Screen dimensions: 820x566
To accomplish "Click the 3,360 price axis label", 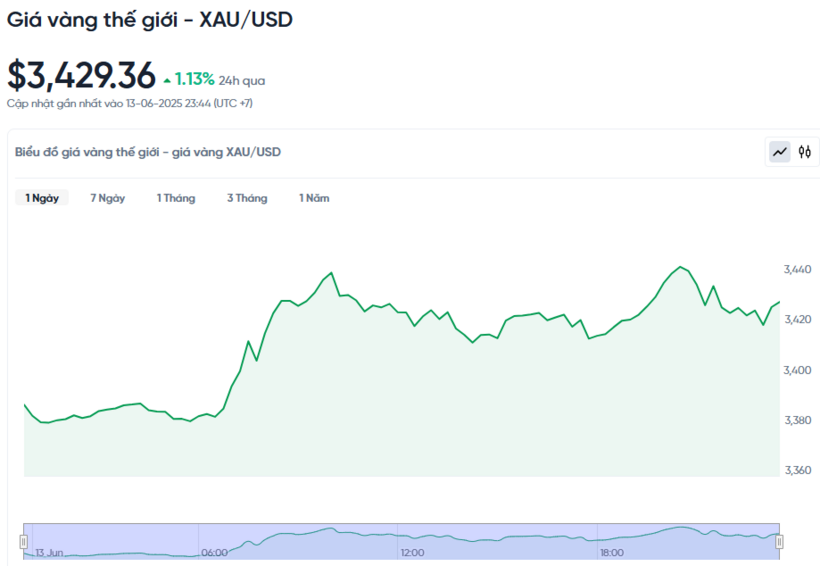I will 797,470.
